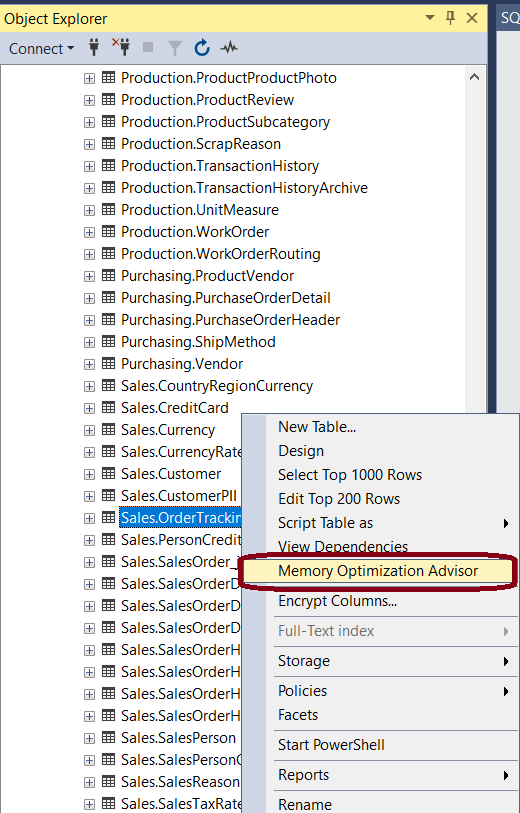The width and height of the screenshot is (520, 813).
Task: Open the Activity Monitor icon
Action: [229, 48]
